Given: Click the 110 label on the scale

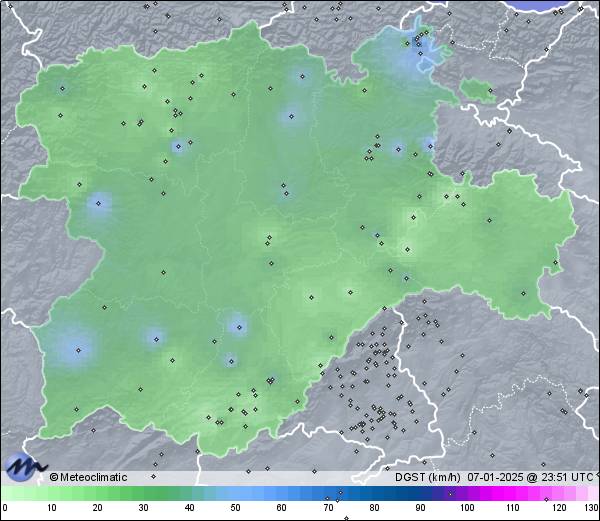Looking at the screenshot, I should [x=513, y=508].
